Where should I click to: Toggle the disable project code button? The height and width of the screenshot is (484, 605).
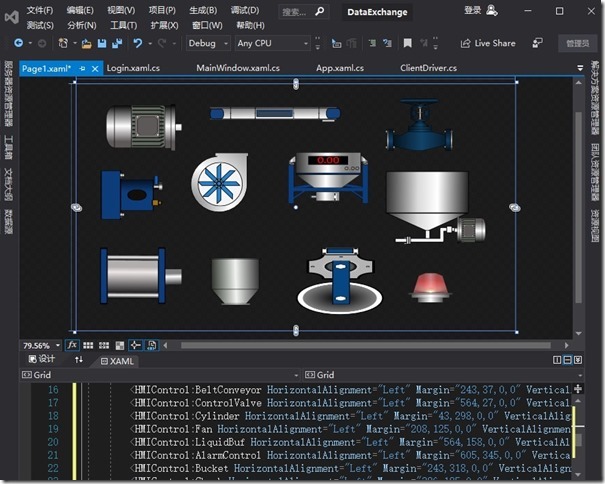[152, 345]
